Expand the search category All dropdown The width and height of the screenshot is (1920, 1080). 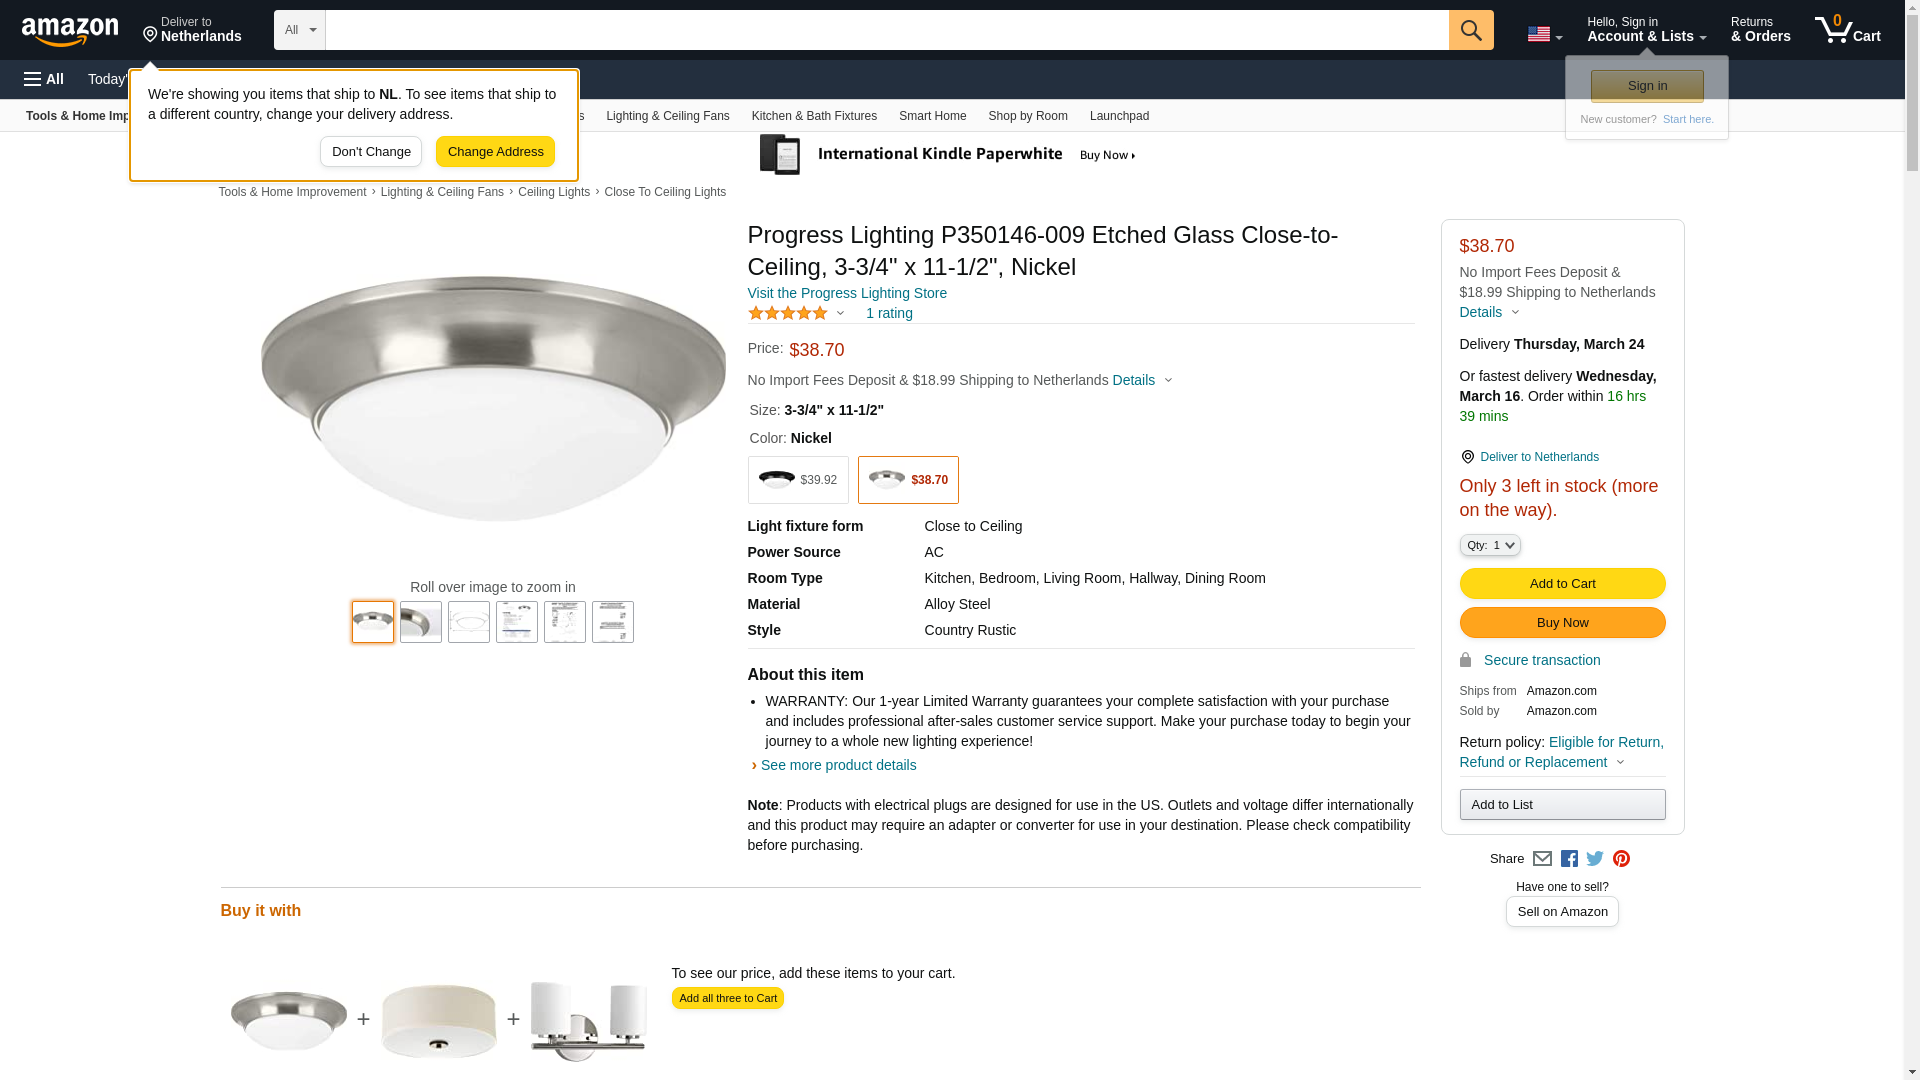click(299, 30)
